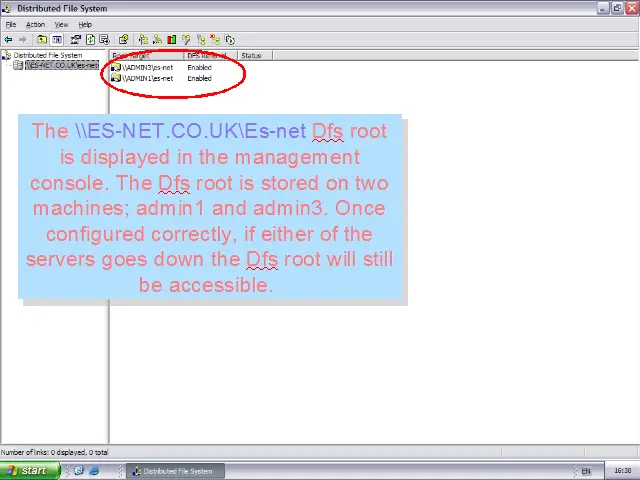Click the Back arrow toolbar icon
The image size is (640, 480).
click(x=8, y=40)
